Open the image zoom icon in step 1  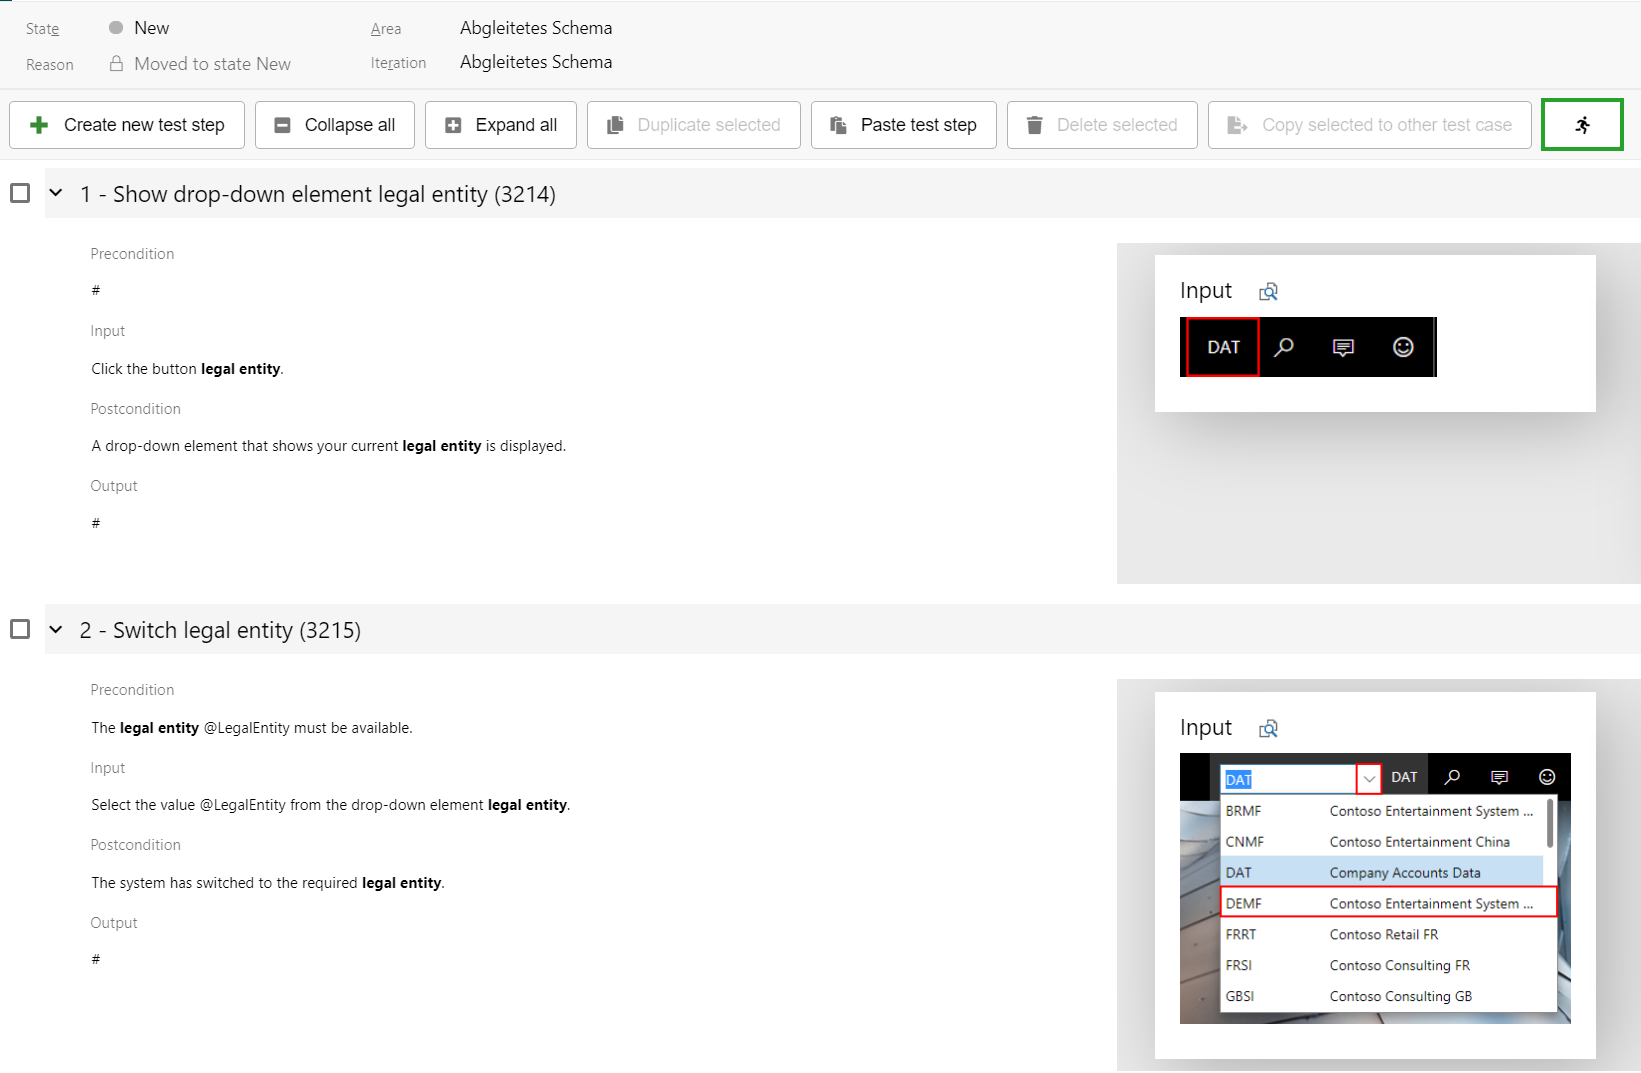click(1268, 291)
